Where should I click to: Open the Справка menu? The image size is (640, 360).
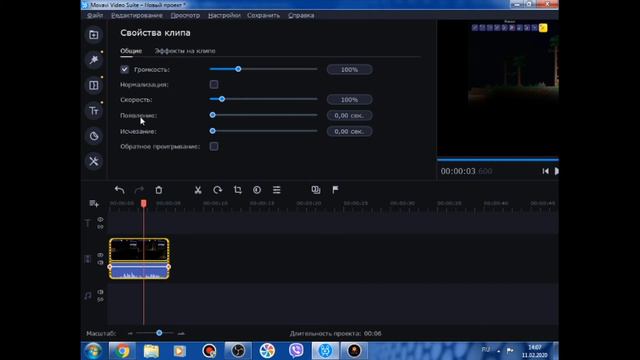[x=301, y=16]
